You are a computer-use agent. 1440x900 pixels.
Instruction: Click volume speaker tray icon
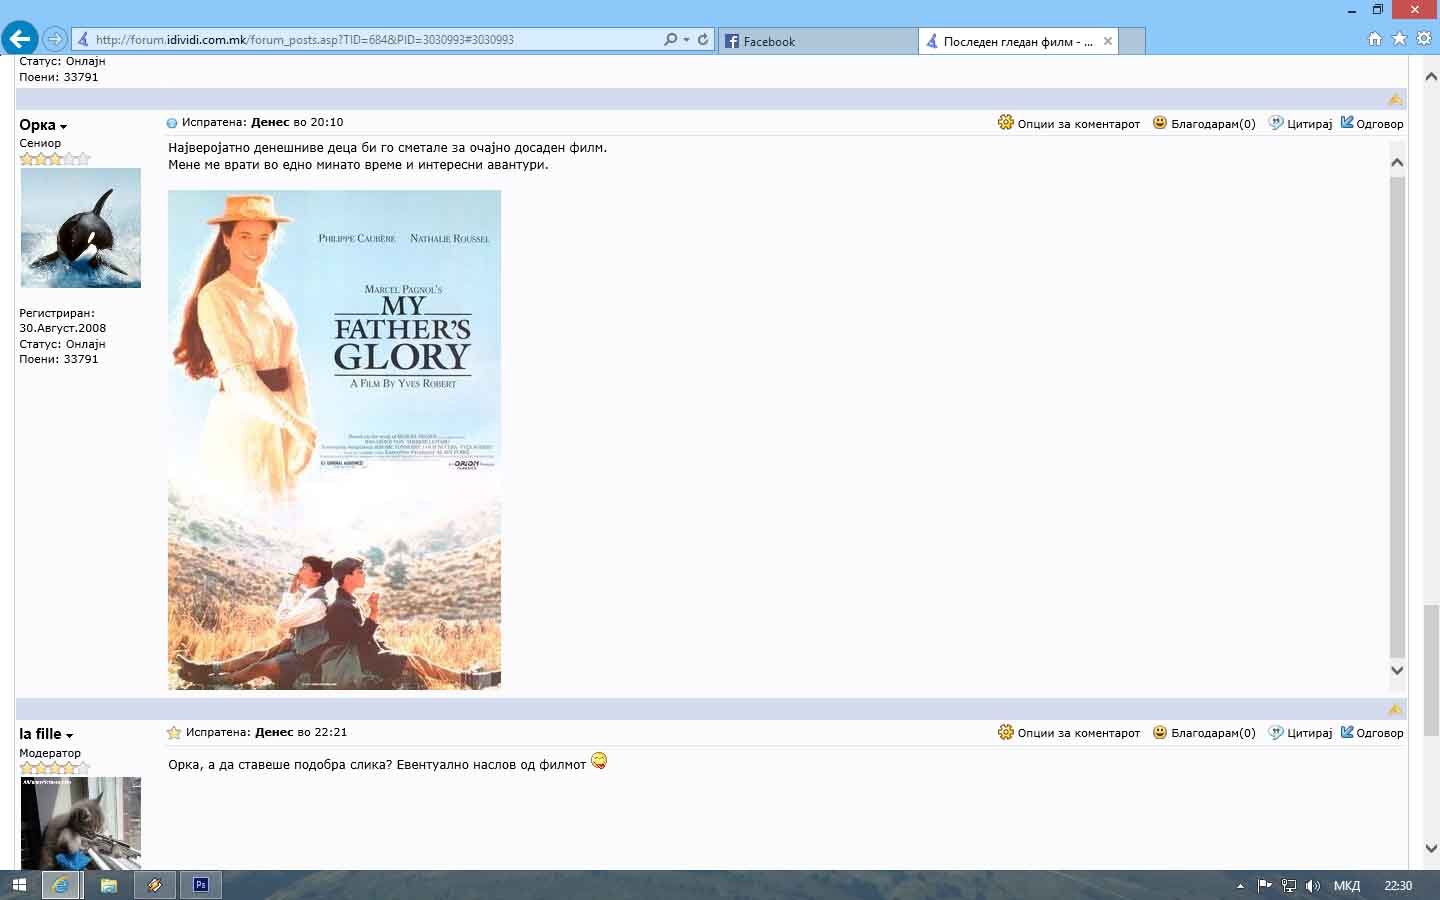point(1313,886)
